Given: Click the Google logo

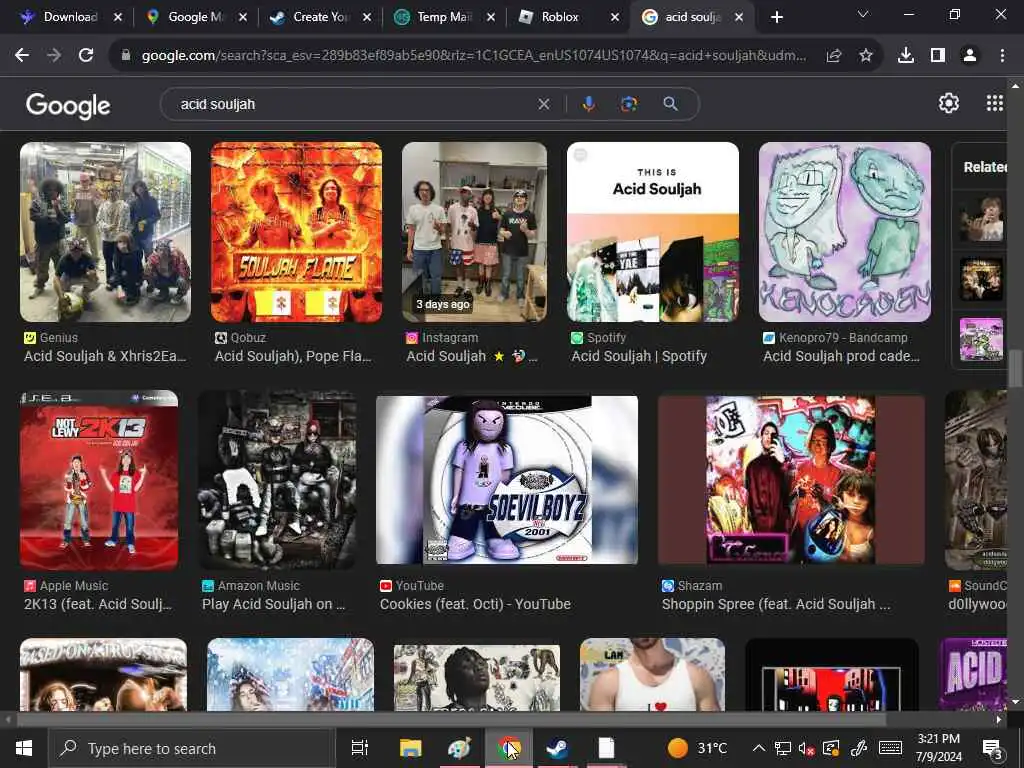Looking at the screenshot, I should click(69, 105).
